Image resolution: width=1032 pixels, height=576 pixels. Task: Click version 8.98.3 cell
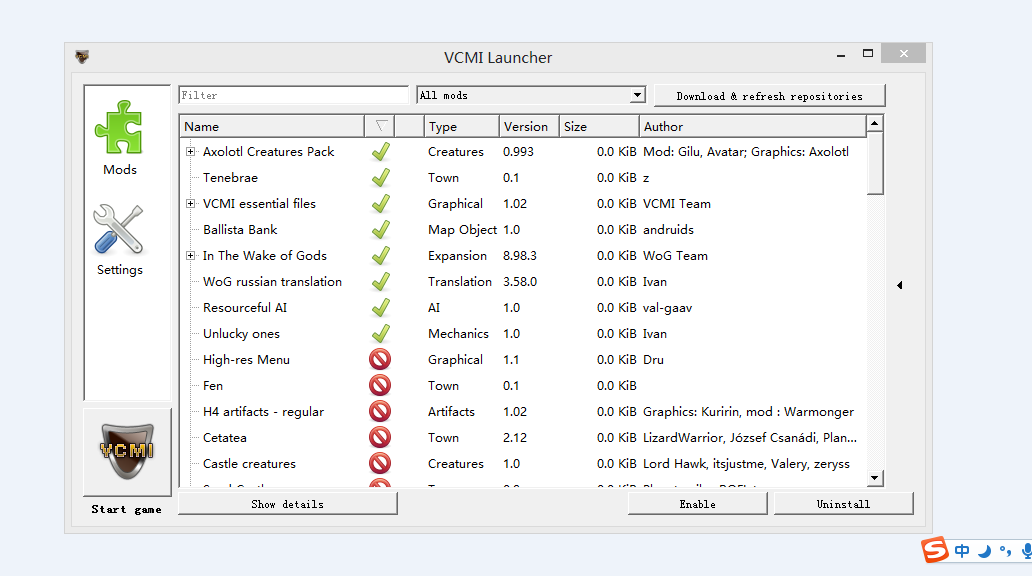(x=520, y=255)
